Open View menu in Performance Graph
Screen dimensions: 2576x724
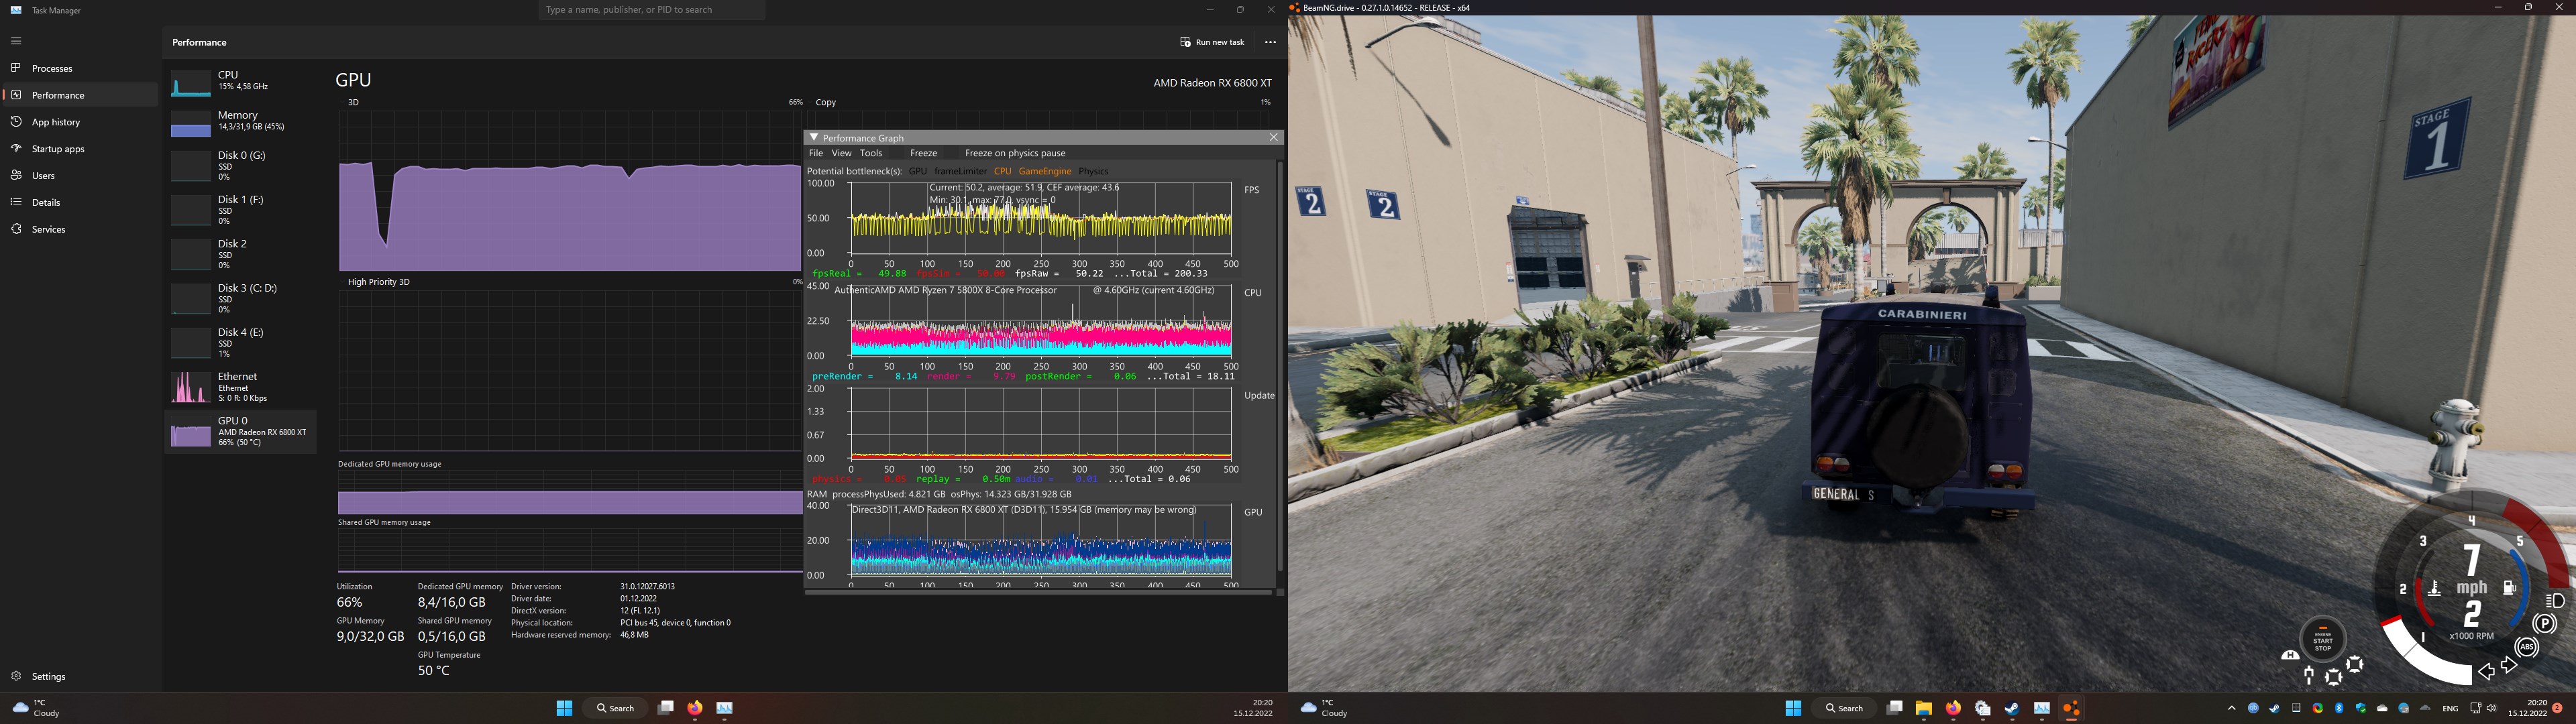tap(841, 153)
